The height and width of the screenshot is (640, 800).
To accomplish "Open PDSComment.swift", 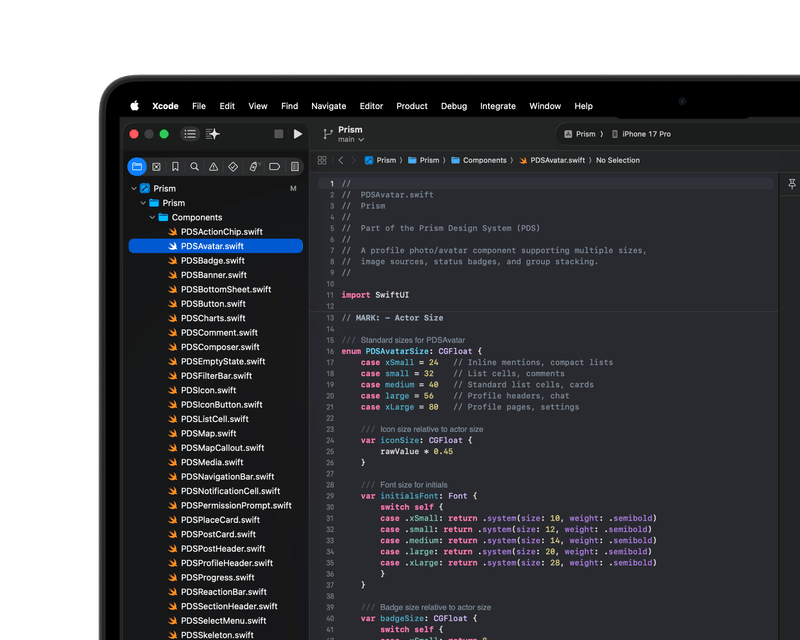I will tap(215, 333).
